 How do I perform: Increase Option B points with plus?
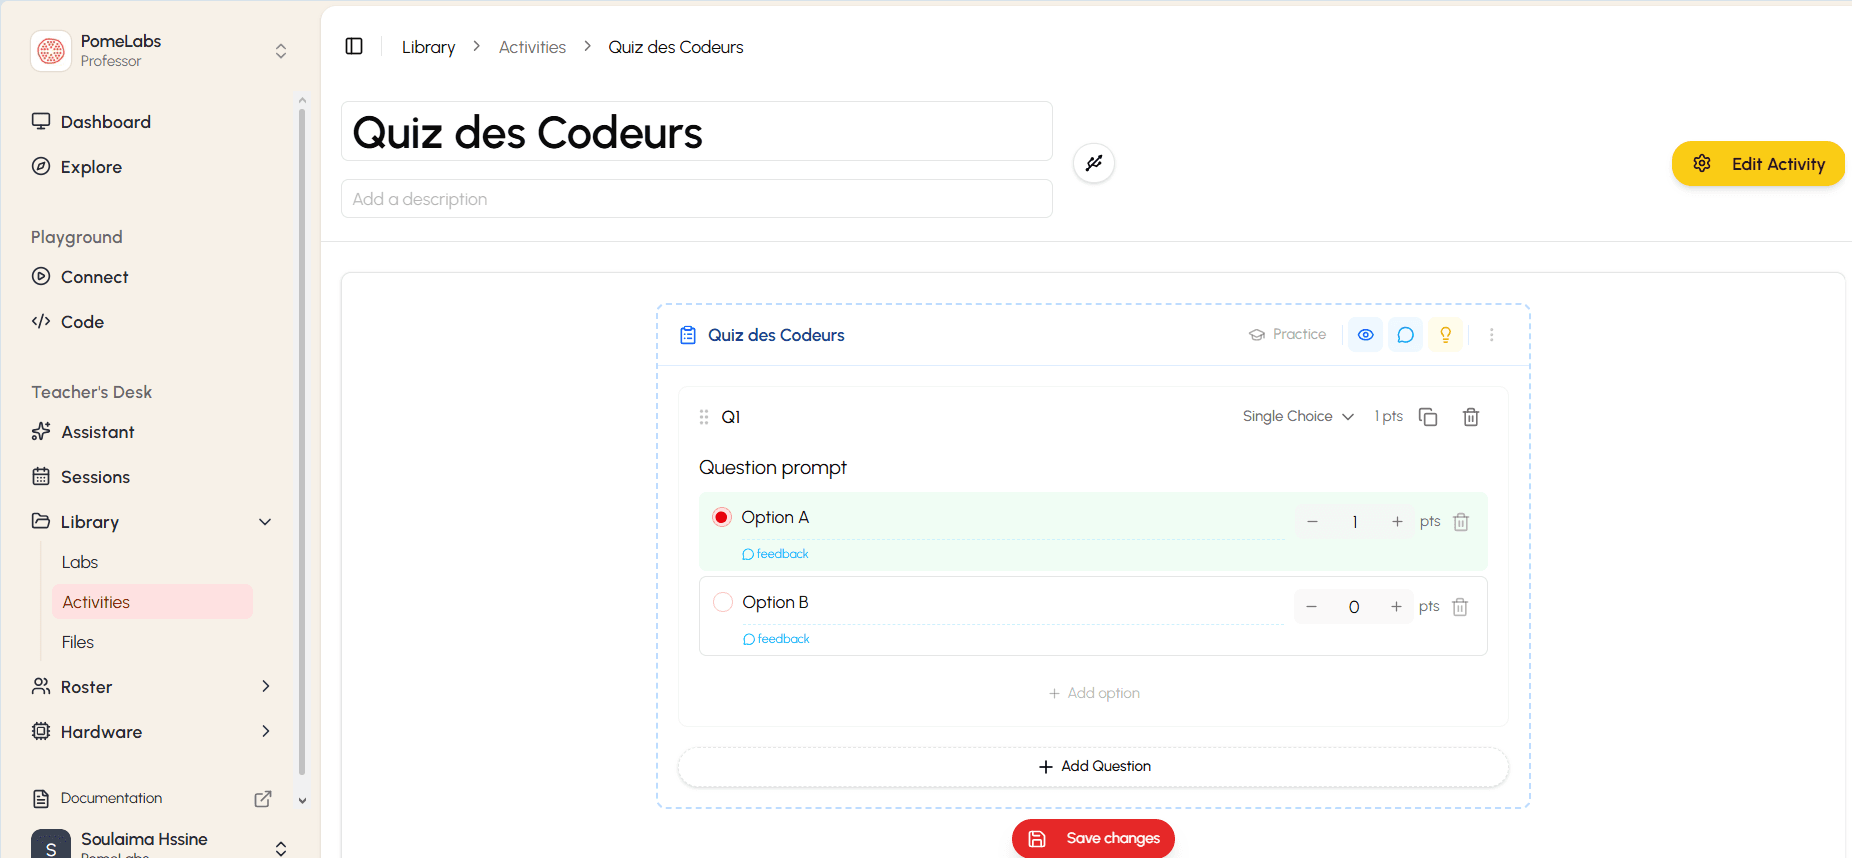point(1396,607)
